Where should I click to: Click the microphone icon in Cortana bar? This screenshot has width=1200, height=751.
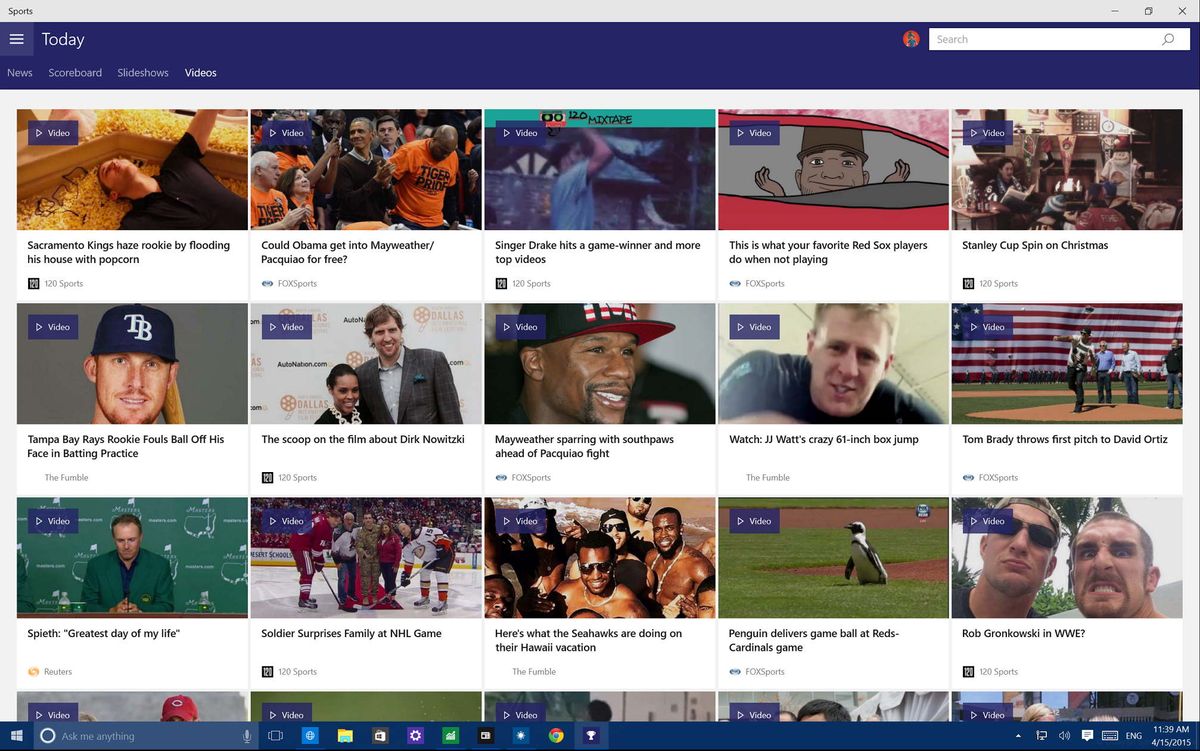247,736
